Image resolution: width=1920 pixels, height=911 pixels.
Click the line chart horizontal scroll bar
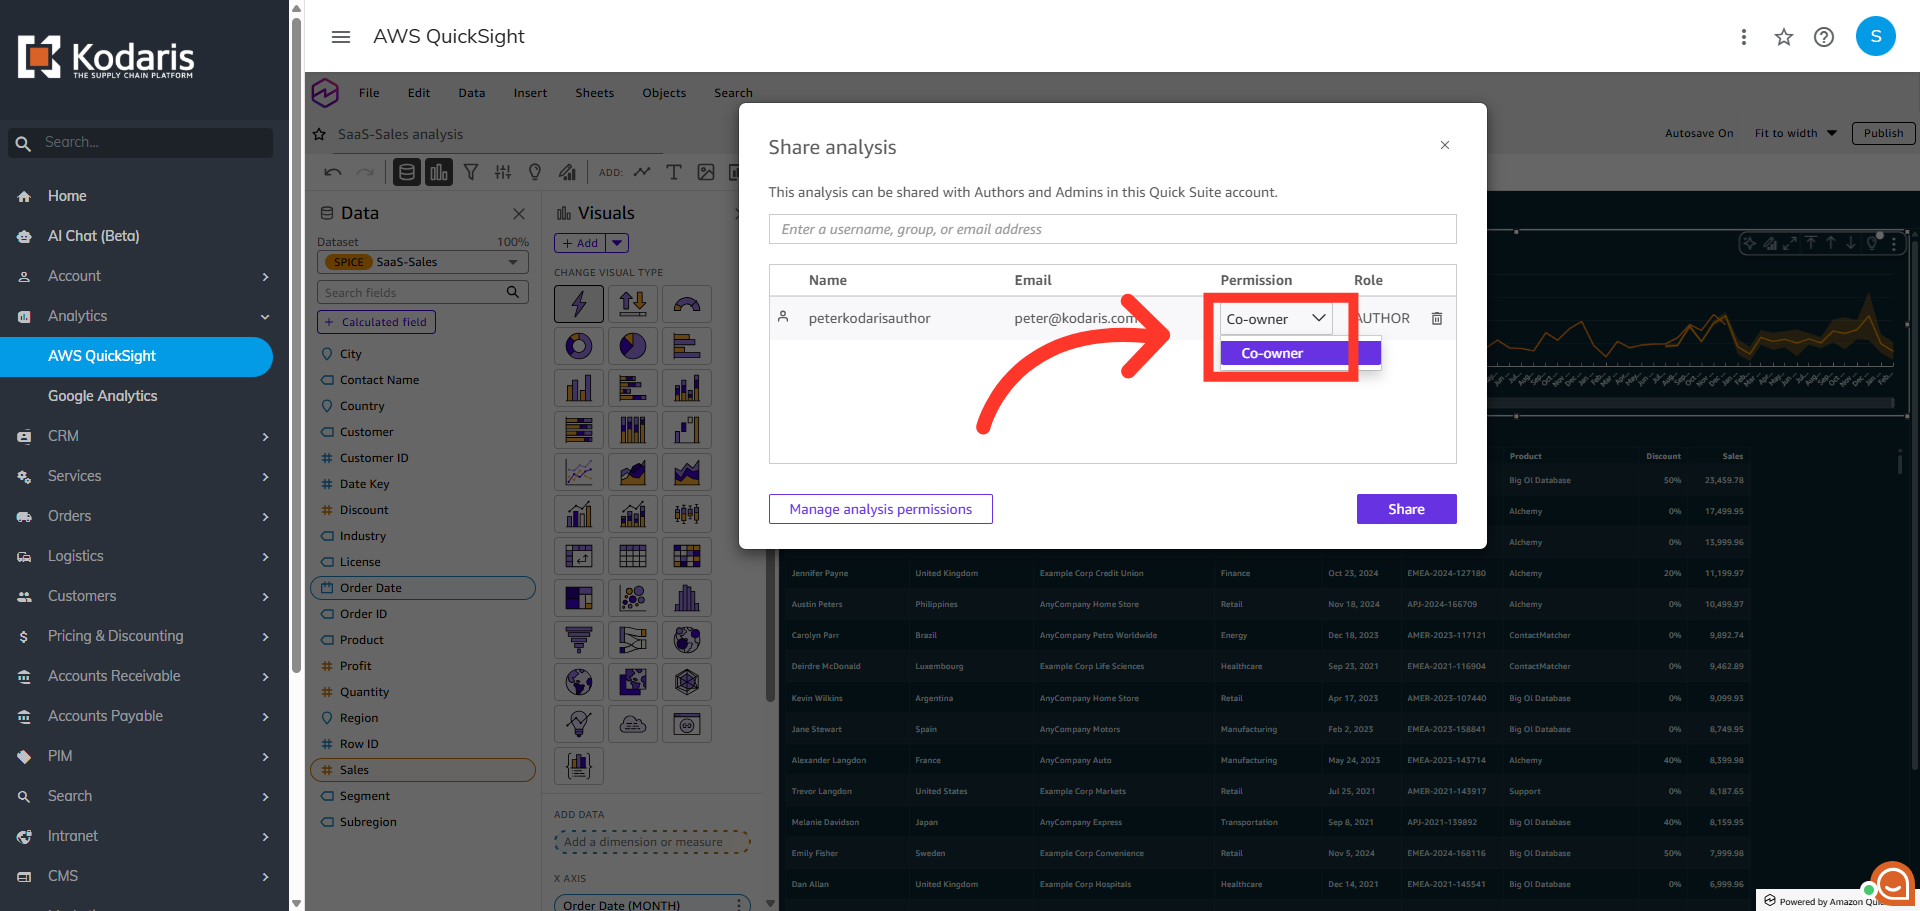[1690, 403]
